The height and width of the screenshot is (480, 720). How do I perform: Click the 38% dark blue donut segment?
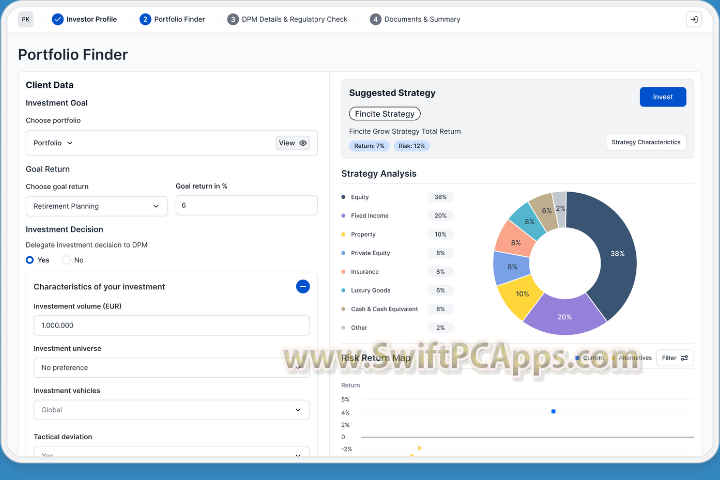pyautogui.click(x=618, y=254)
